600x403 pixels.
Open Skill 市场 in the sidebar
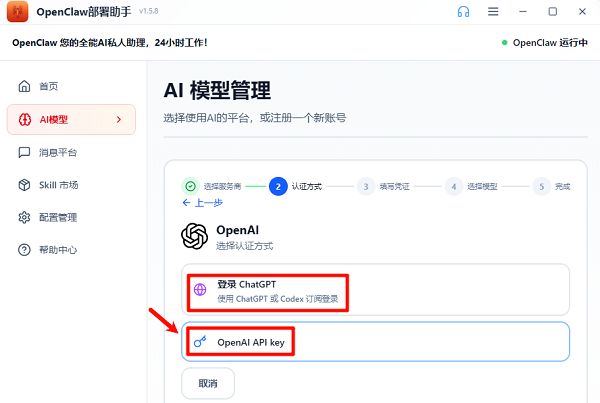(x=71, y=185)
